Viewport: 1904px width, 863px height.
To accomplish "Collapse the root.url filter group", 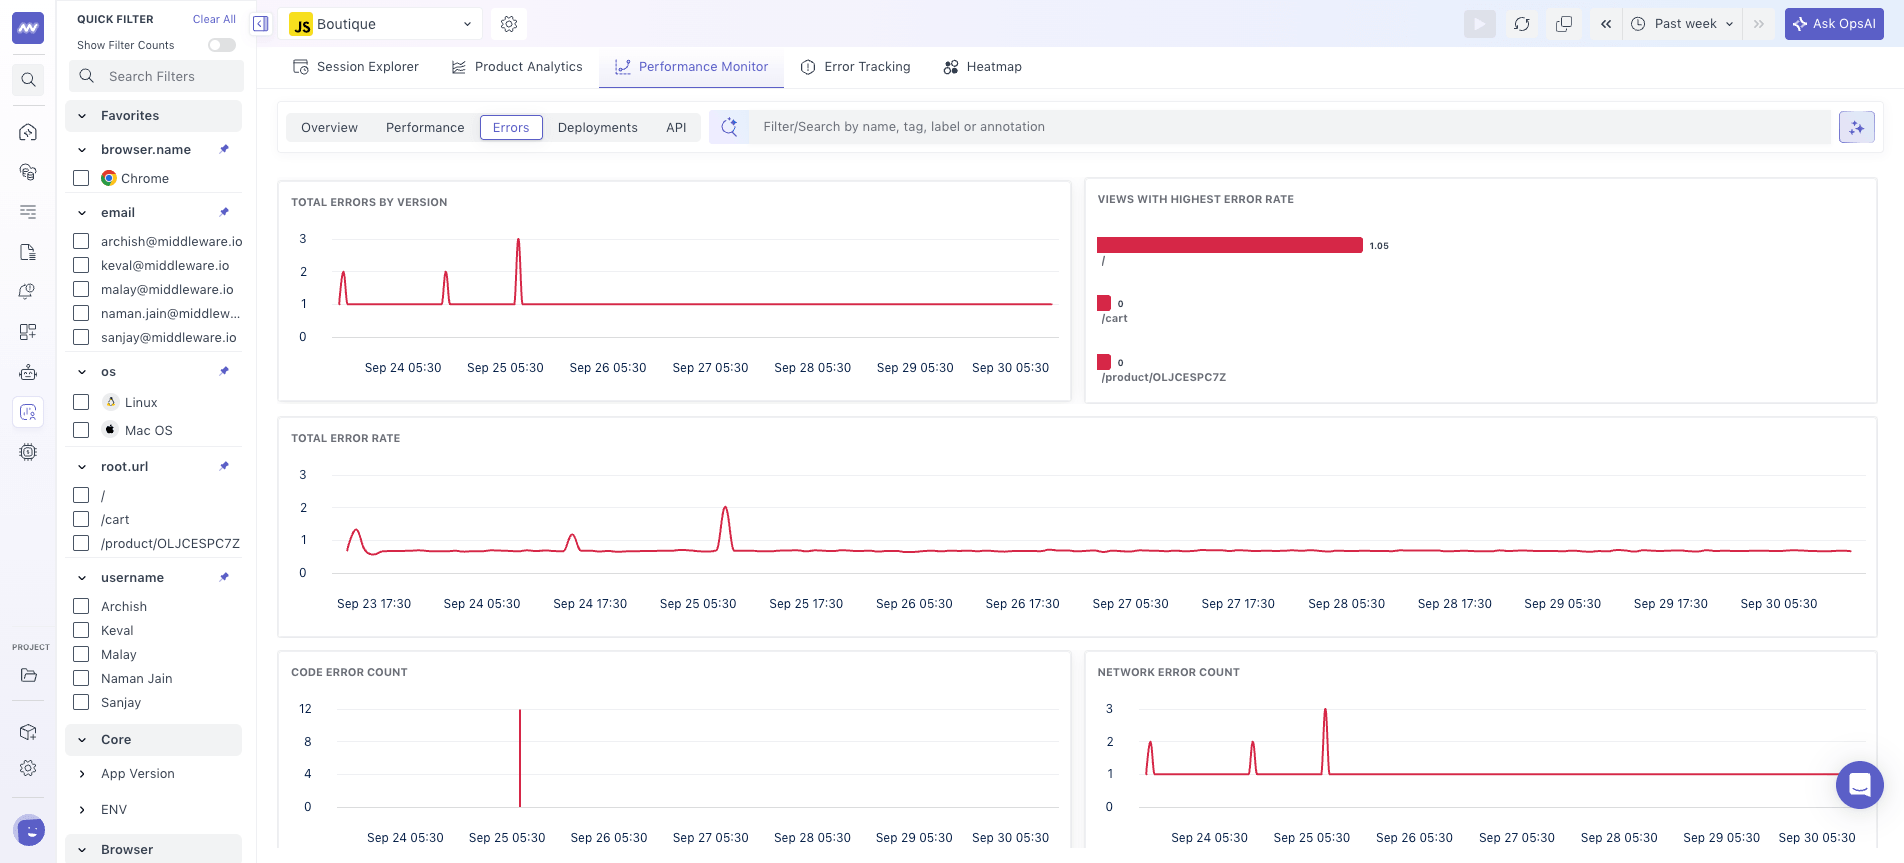I will [82, 467].
